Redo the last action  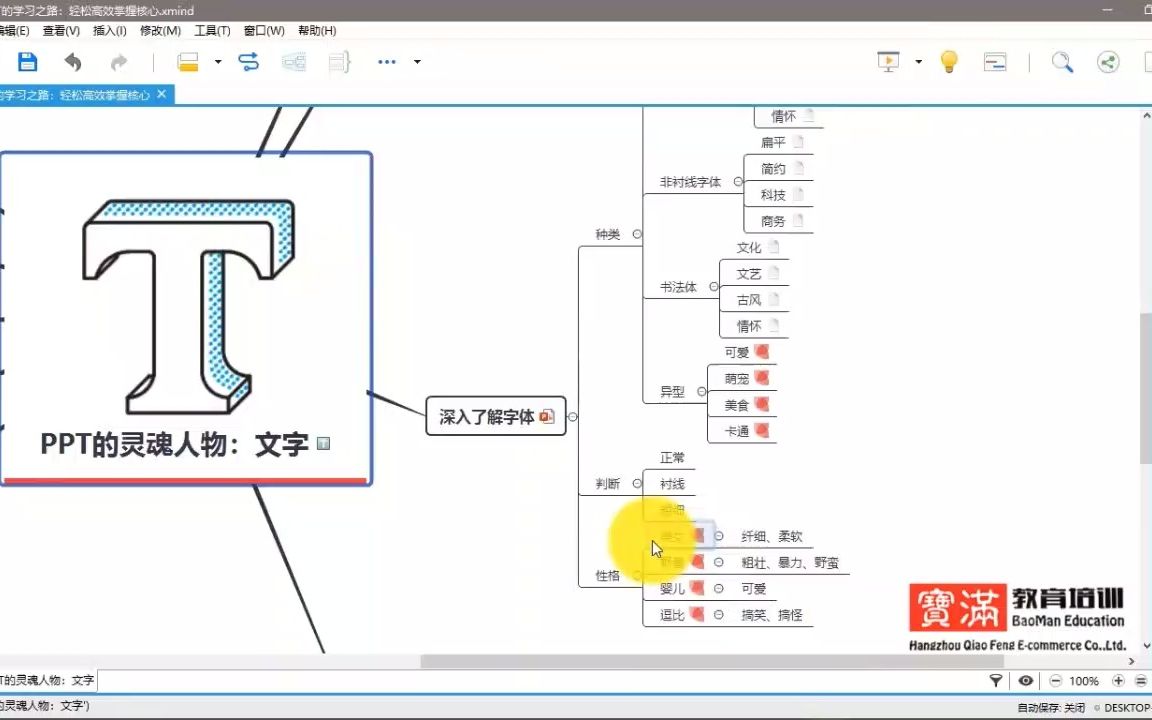118,61
